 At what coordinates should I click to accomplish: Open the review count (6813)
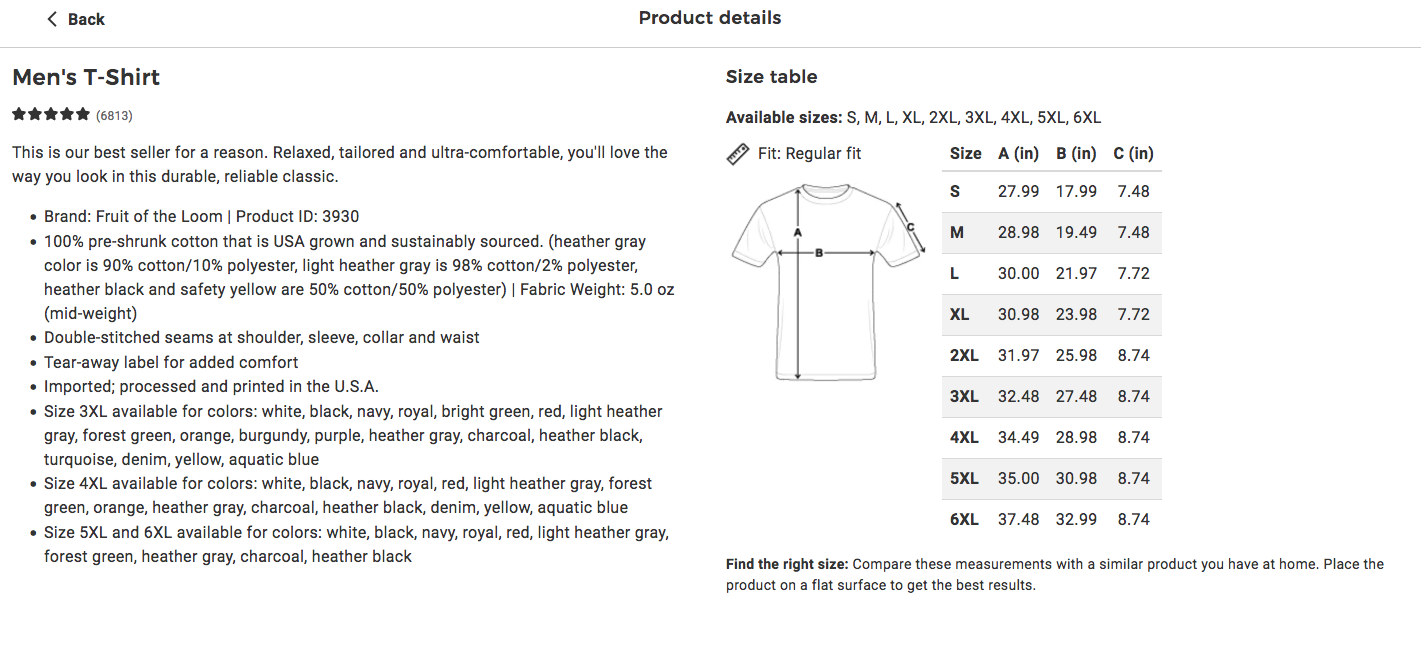tap(114, 115)
